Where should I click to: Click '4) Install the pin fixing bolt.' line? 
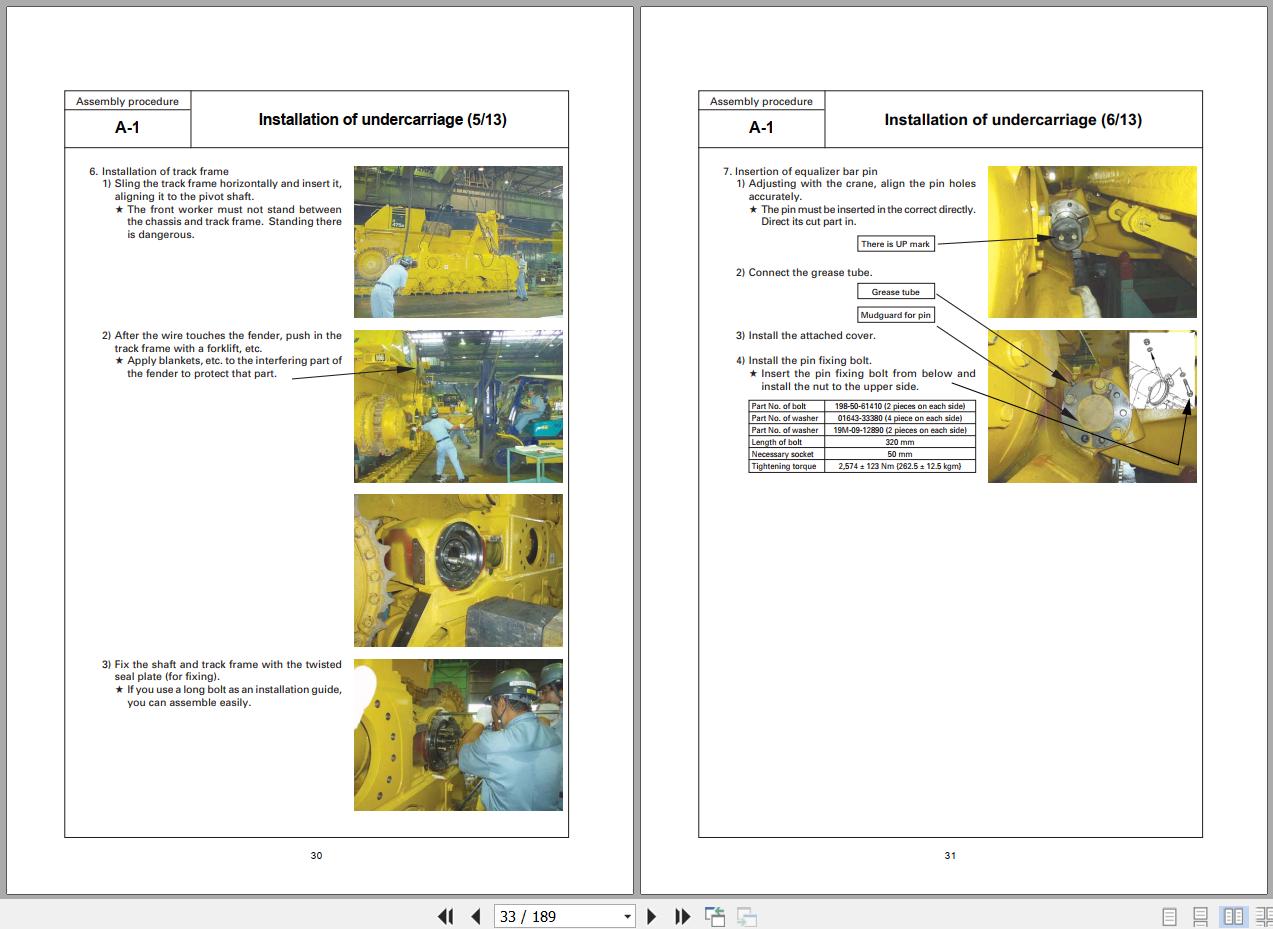coord(804,360)
